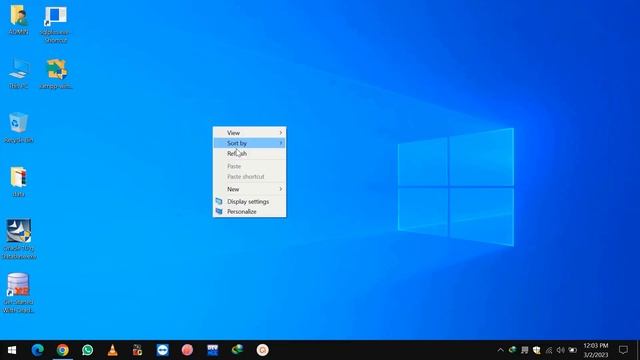640x360 pixels.
Task: Open the sqlplusw shortcut desktop icon
Action: pyautogui.click(x=56, y=24)
